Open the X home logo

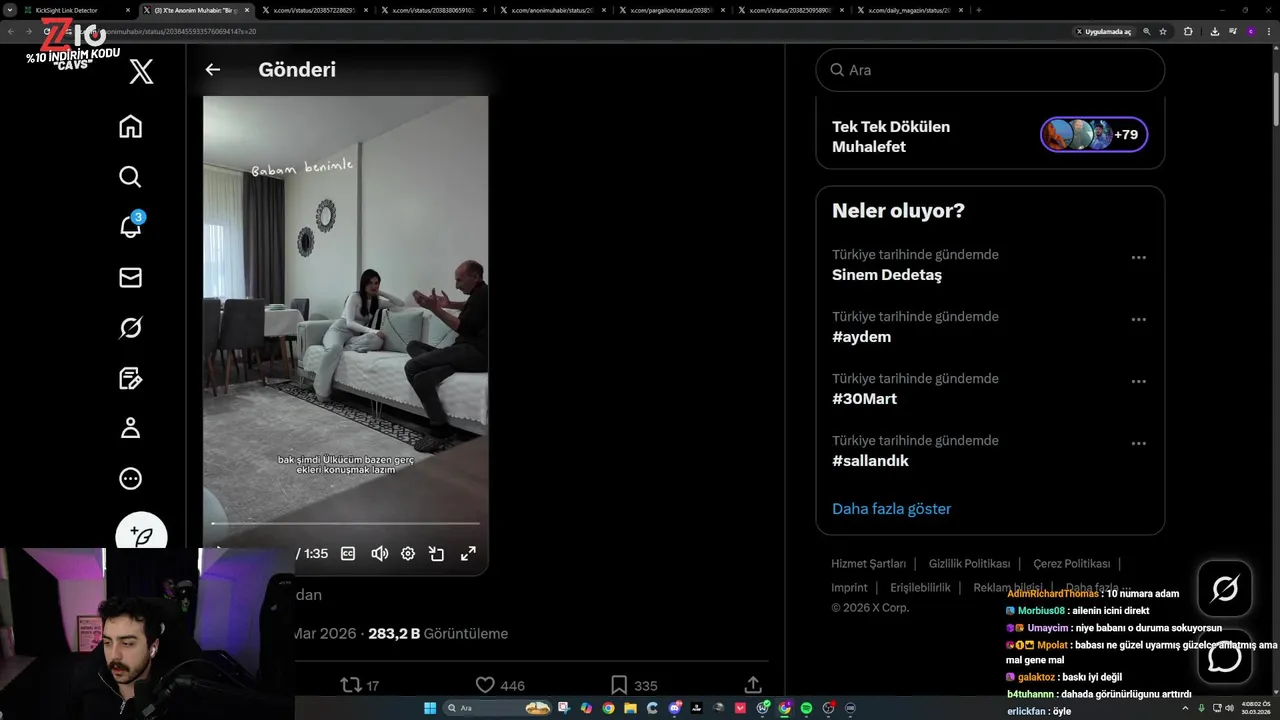(x=141, y=71)
